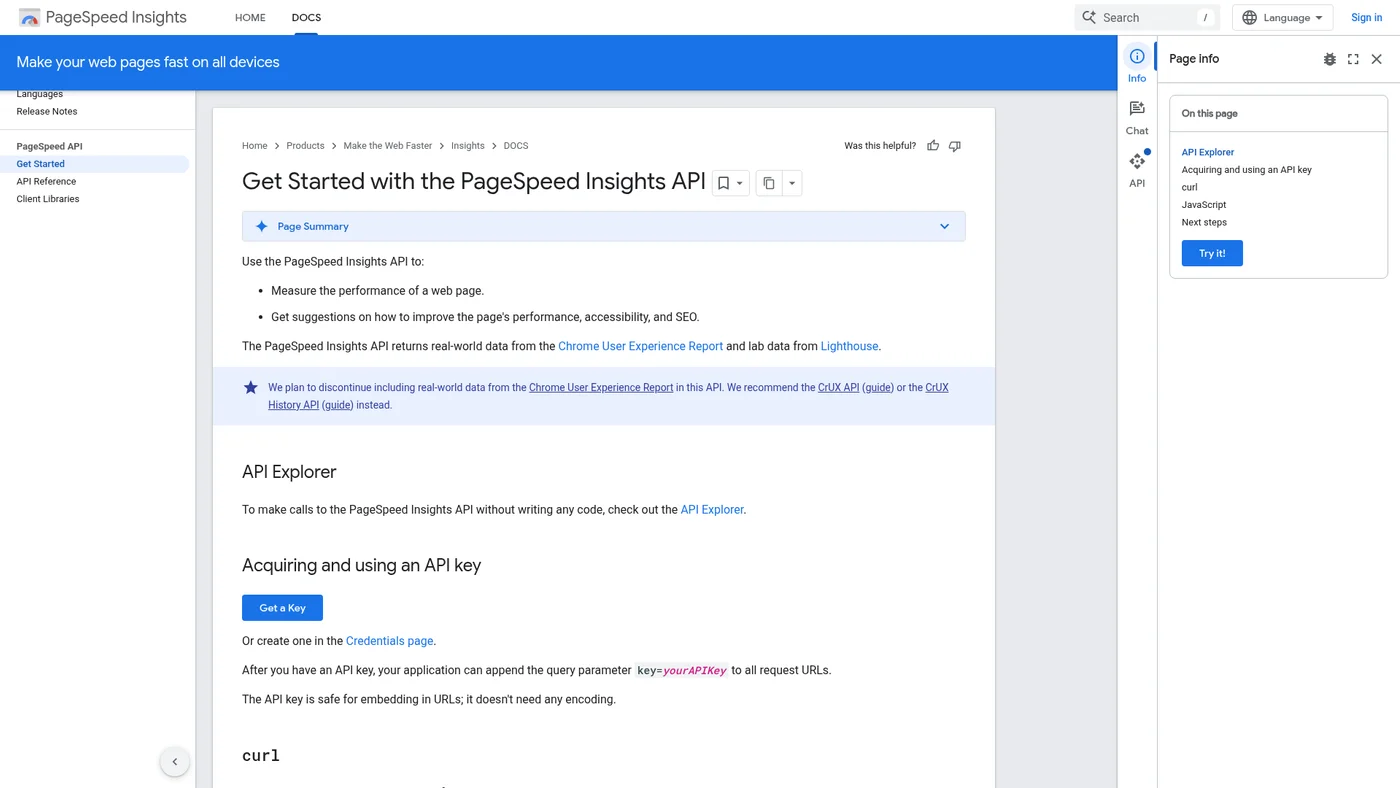The width and height of the screenshot is (1400, 788).
Task: Click the copy page icon beside the title
Action: pyautogui.click(x=768, y=183)
